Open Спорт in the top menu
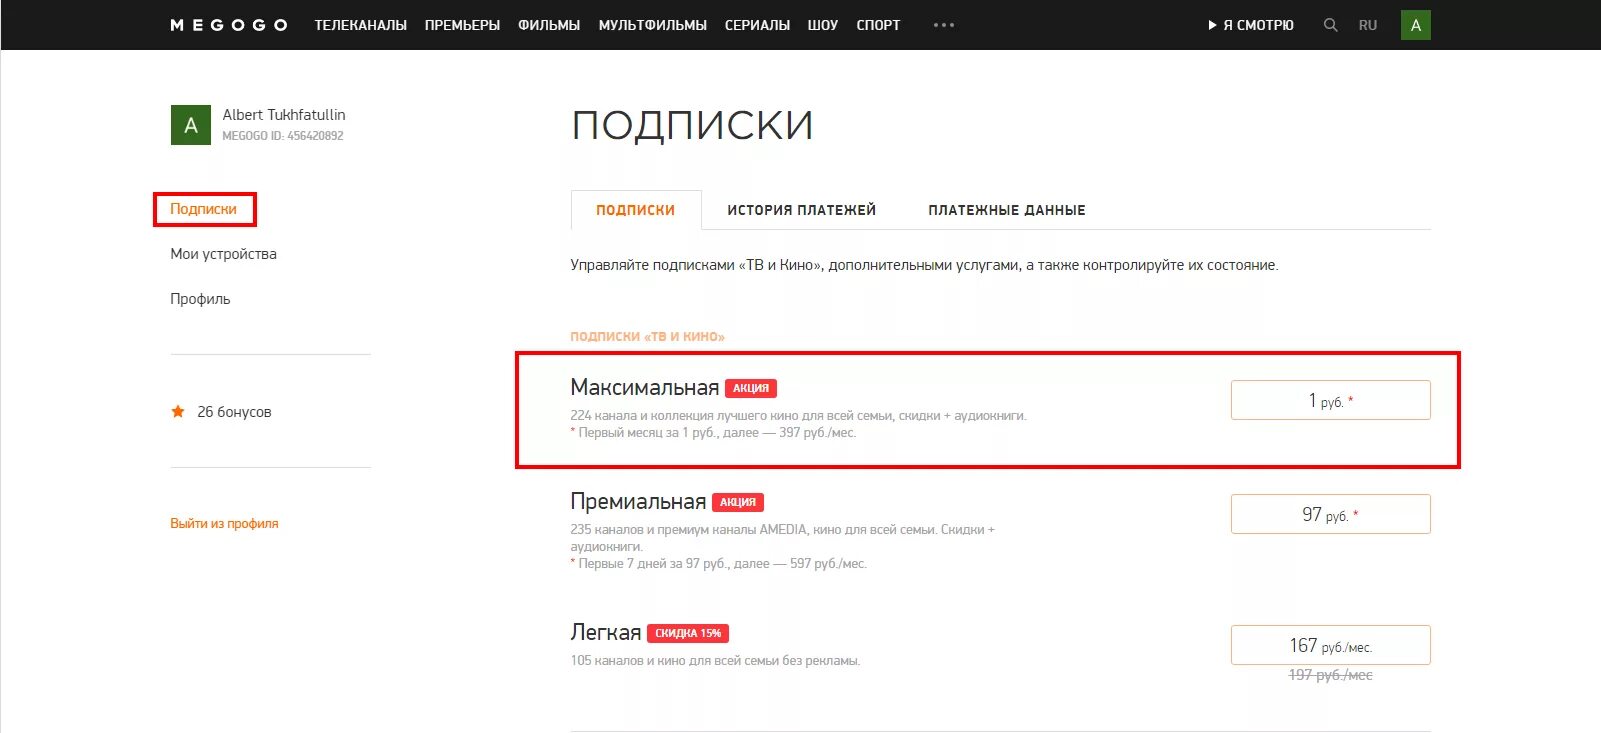 [x=878, y=25]
